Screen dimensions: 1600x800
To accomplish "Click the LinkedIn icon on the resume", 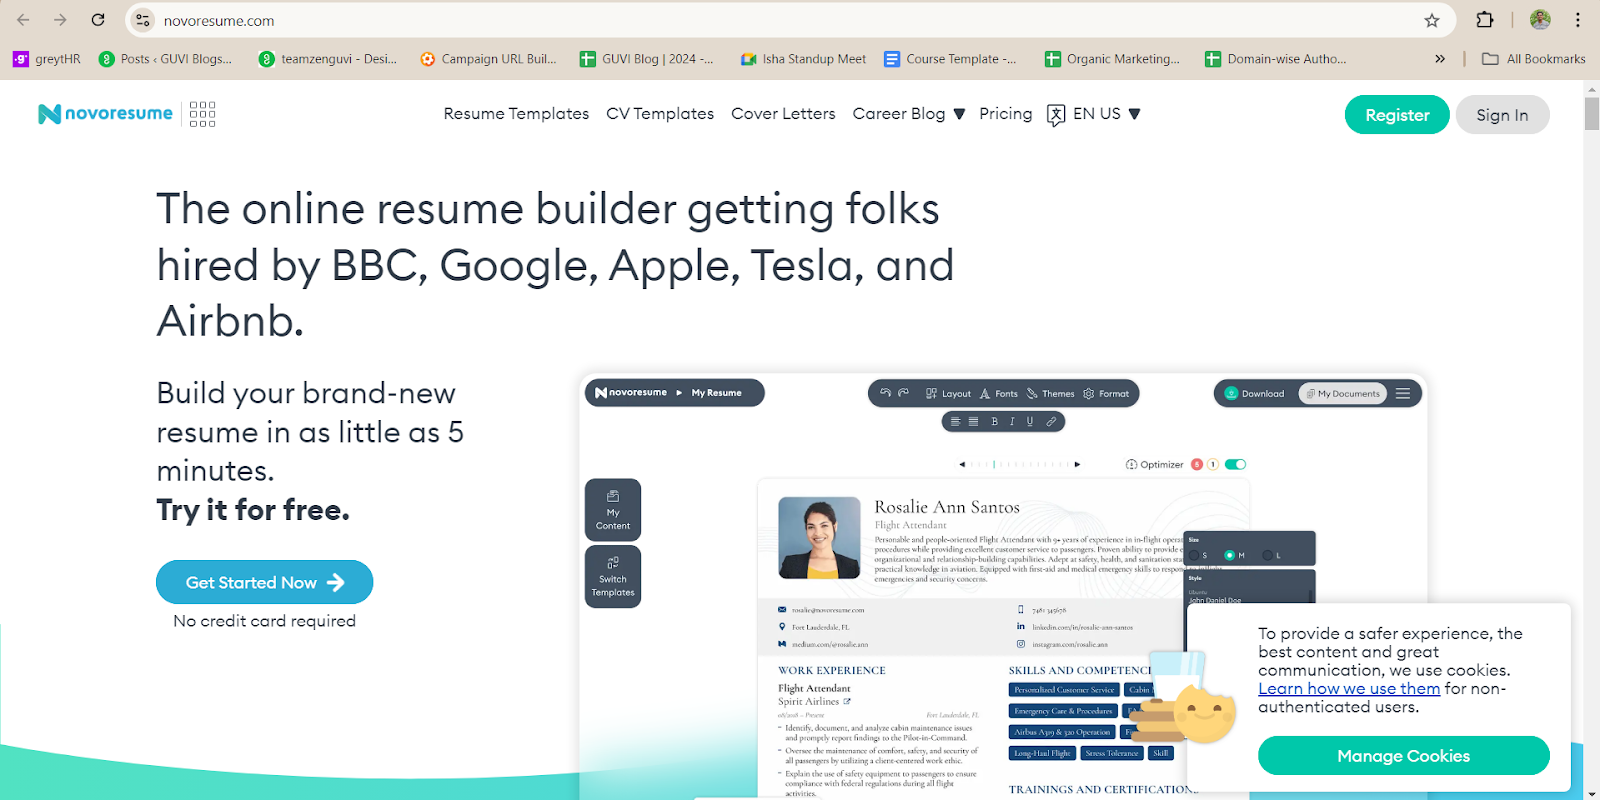I will coord(1021,627).
